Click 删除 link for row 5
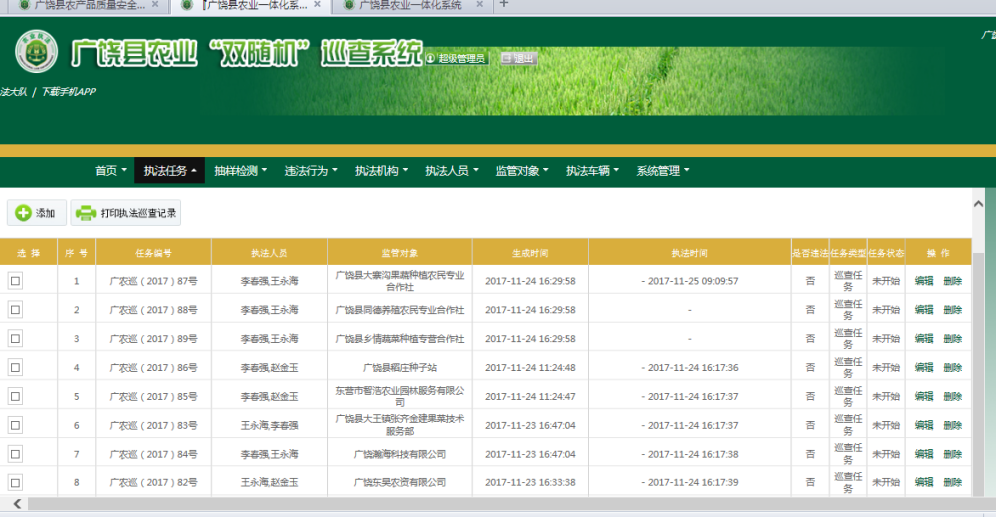This screenshot has width=997, height=517. coord(953,396)
